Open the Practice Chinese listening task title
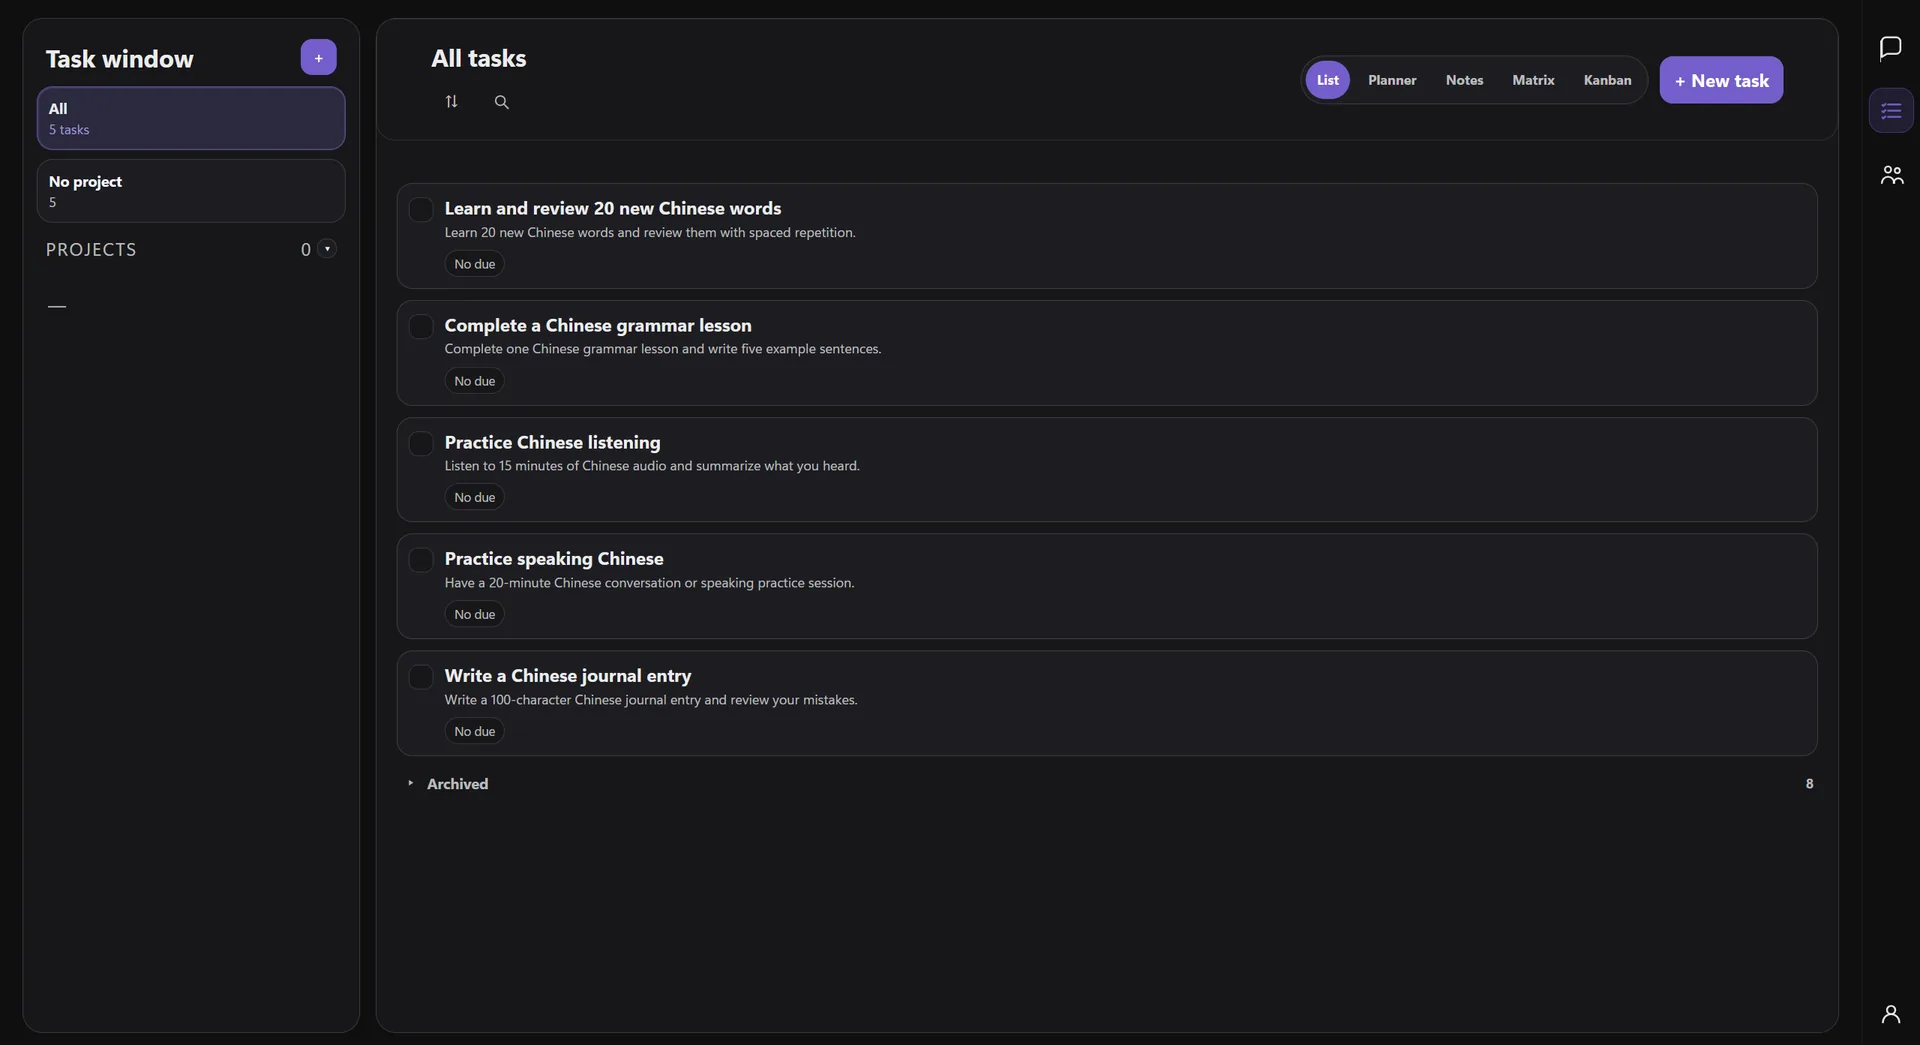This screenshot has height=1045, width=1920. point(552,442)
